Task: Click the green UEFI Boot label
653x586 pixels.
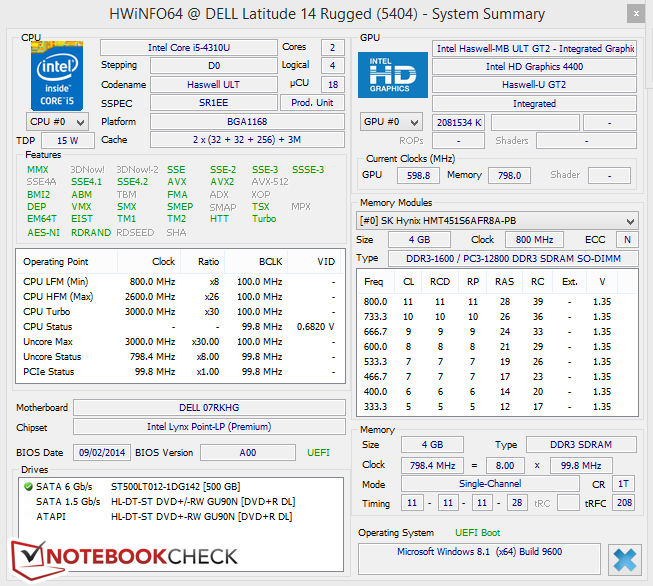Action: (477, 533)
